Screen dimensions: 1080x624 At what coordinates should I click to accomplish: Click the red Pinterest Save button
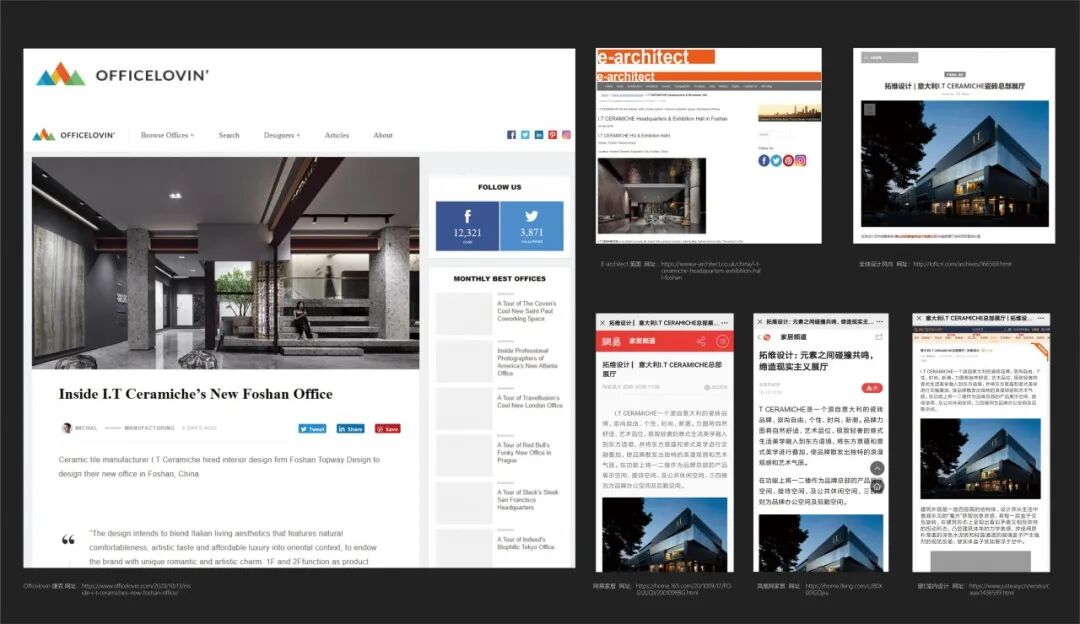coord(388,428)
